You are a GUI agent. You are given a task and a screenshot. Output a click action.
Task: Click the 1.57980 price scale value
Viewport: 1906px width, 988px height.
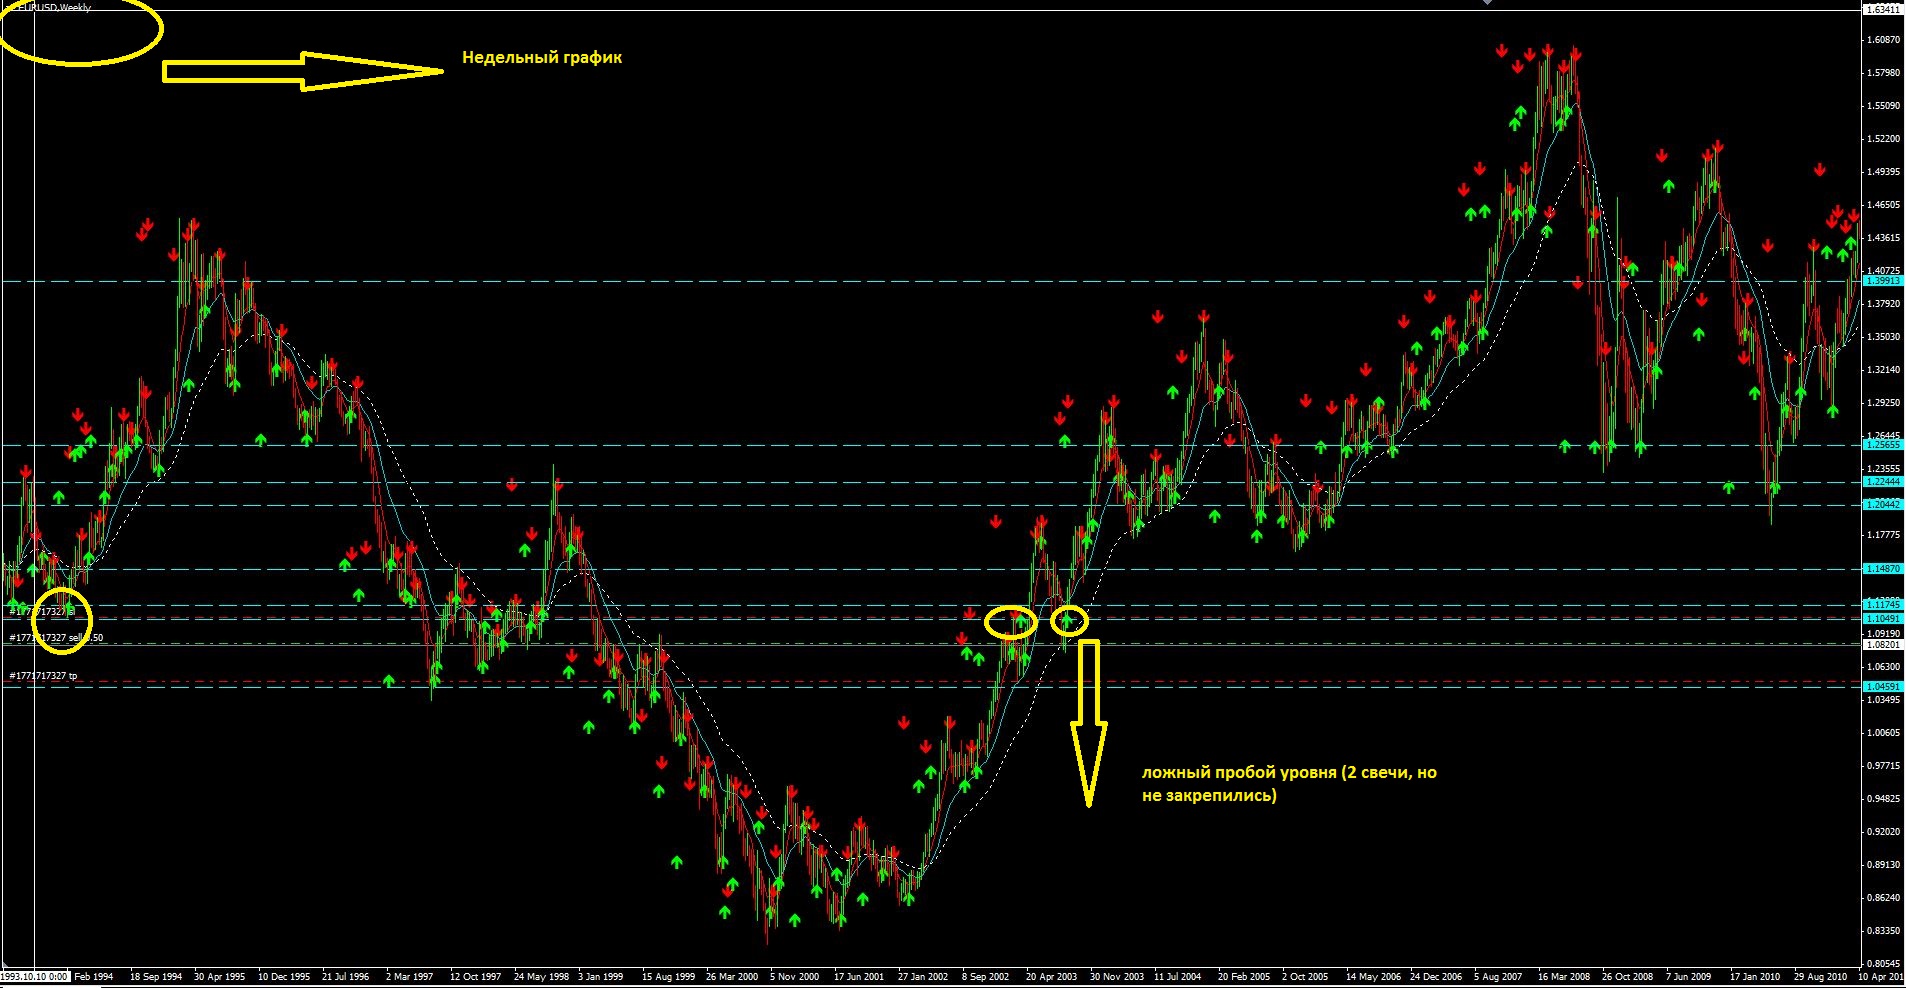pos(1883,73)
